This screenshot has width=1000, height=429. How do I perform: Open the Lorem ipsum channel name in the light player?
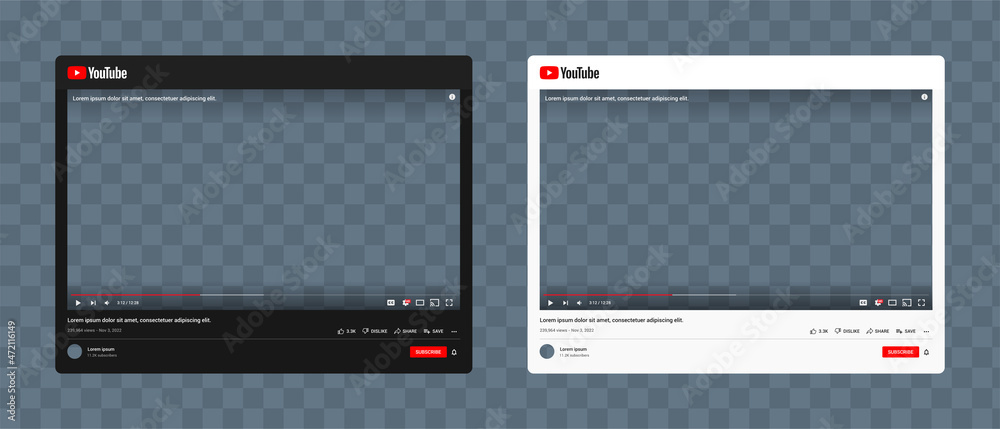(573, 349)
